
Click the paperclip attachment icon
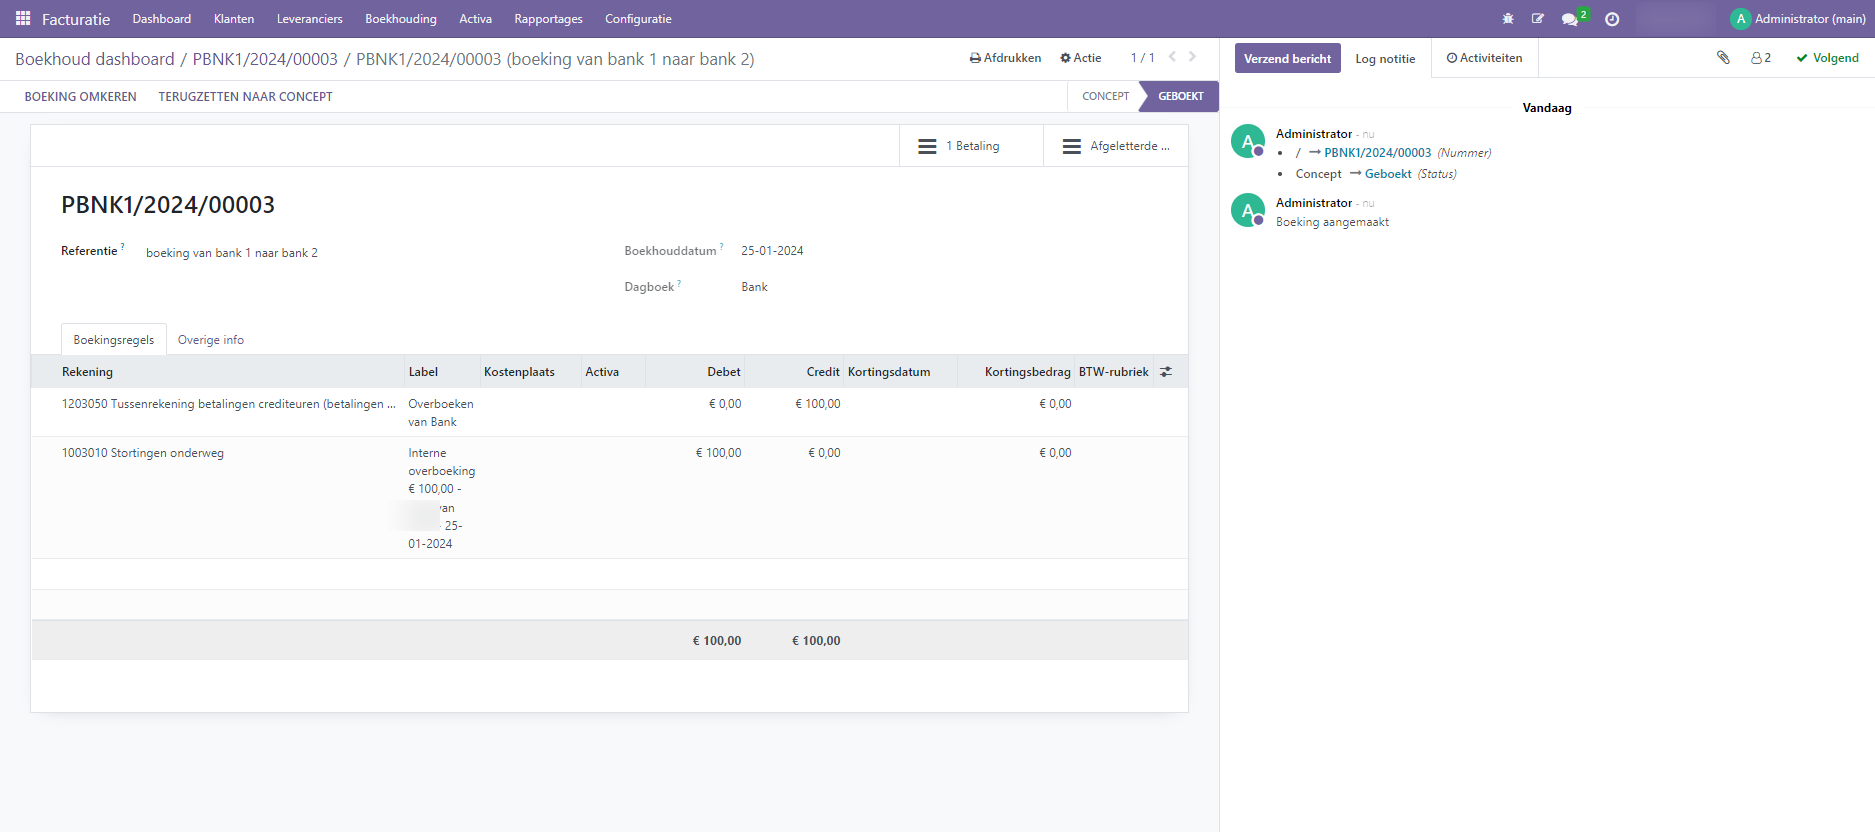click(x=1723, y=58)
